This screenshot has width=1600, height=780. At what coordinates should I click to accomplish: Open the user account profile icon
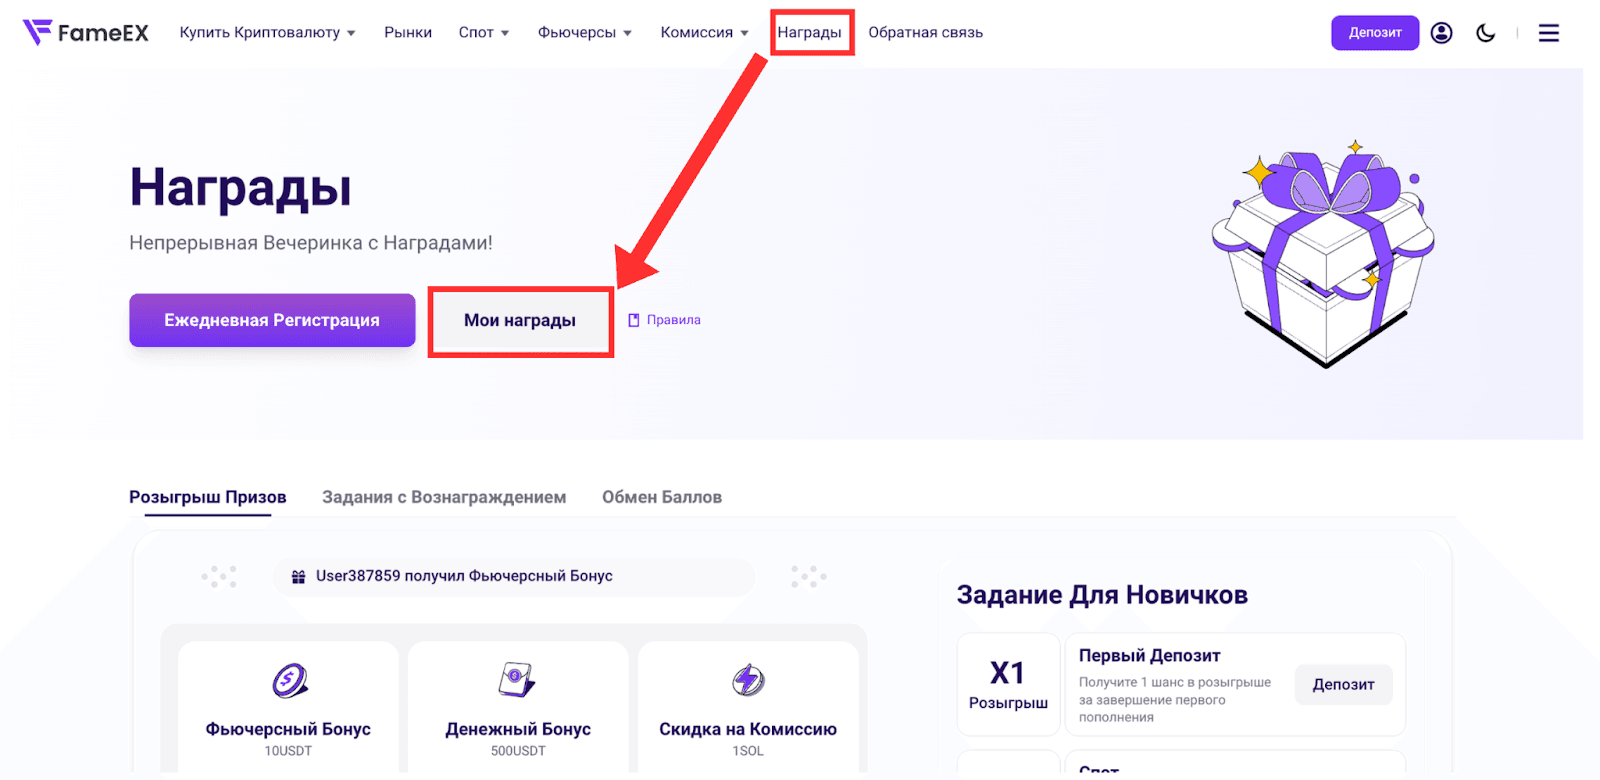[1441, 33]
